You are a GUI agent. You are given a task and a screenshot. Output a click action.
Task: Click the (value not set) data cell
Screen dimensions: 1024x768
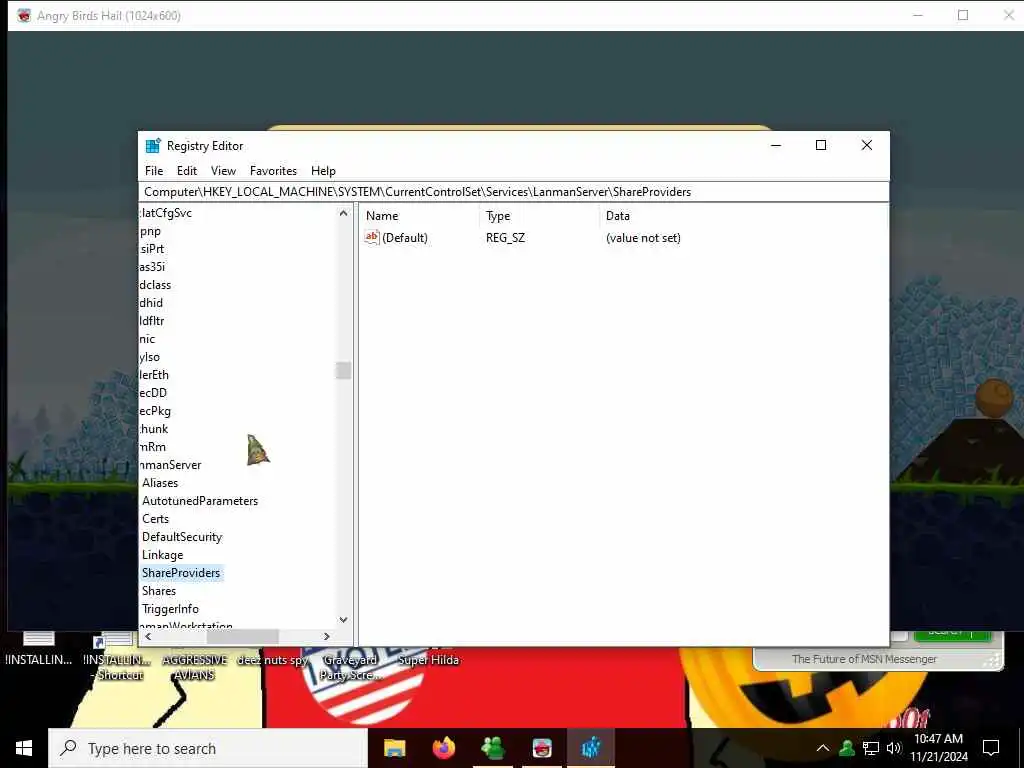point(643,238)
